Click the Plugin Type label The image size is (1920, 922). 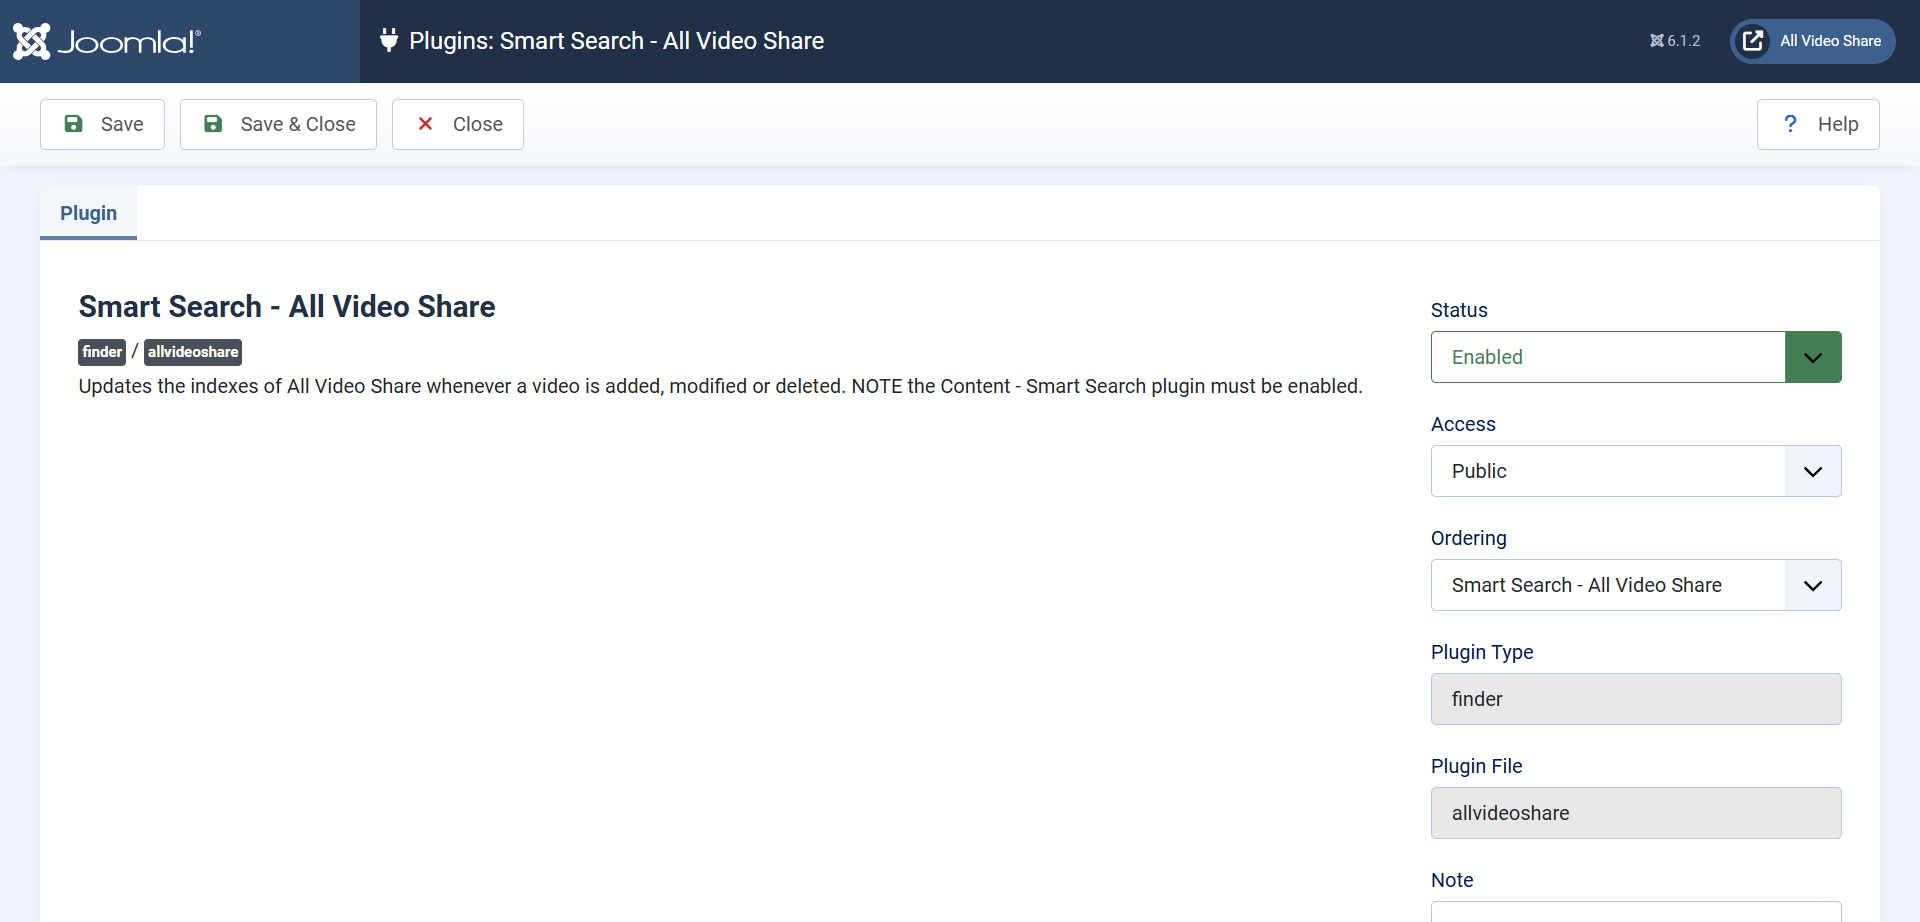click(x=1482, y=652)
